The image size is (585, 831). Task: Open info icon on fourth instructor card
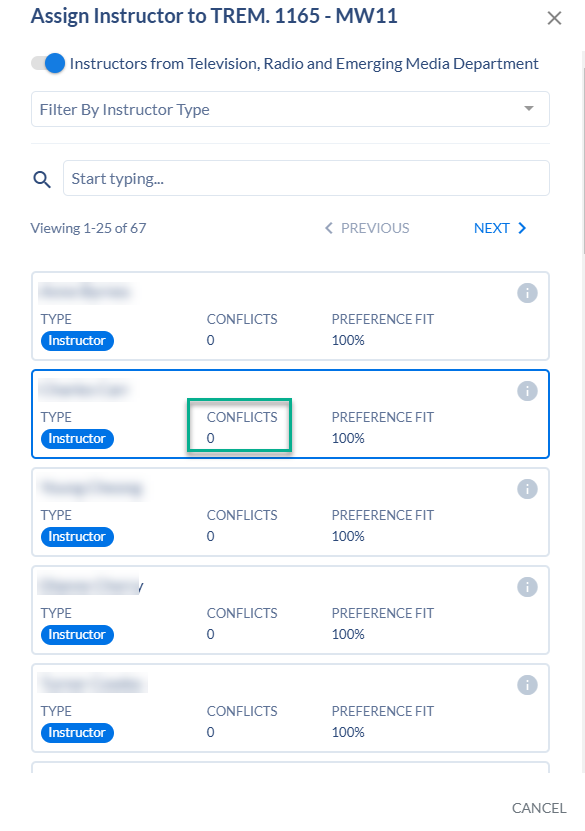point(527,587)
